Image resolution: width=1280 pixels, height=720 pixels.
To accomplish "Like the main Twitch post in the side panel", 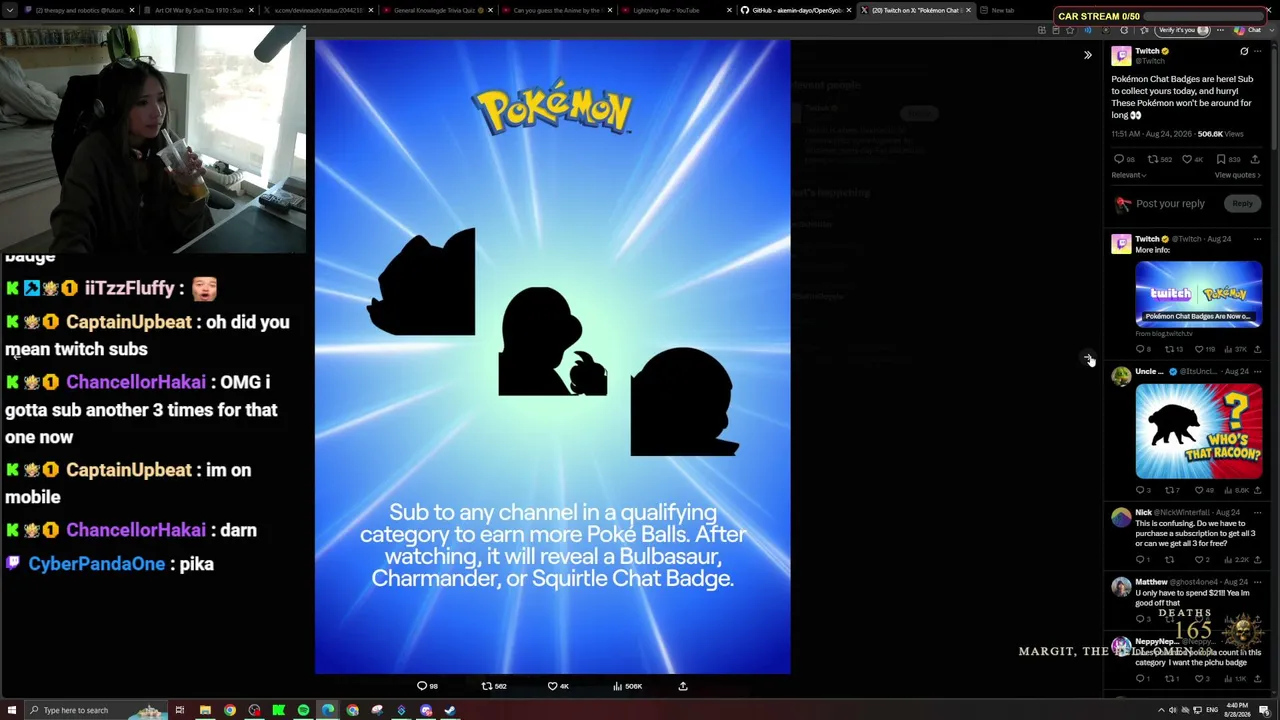I will click(1187, 159).
